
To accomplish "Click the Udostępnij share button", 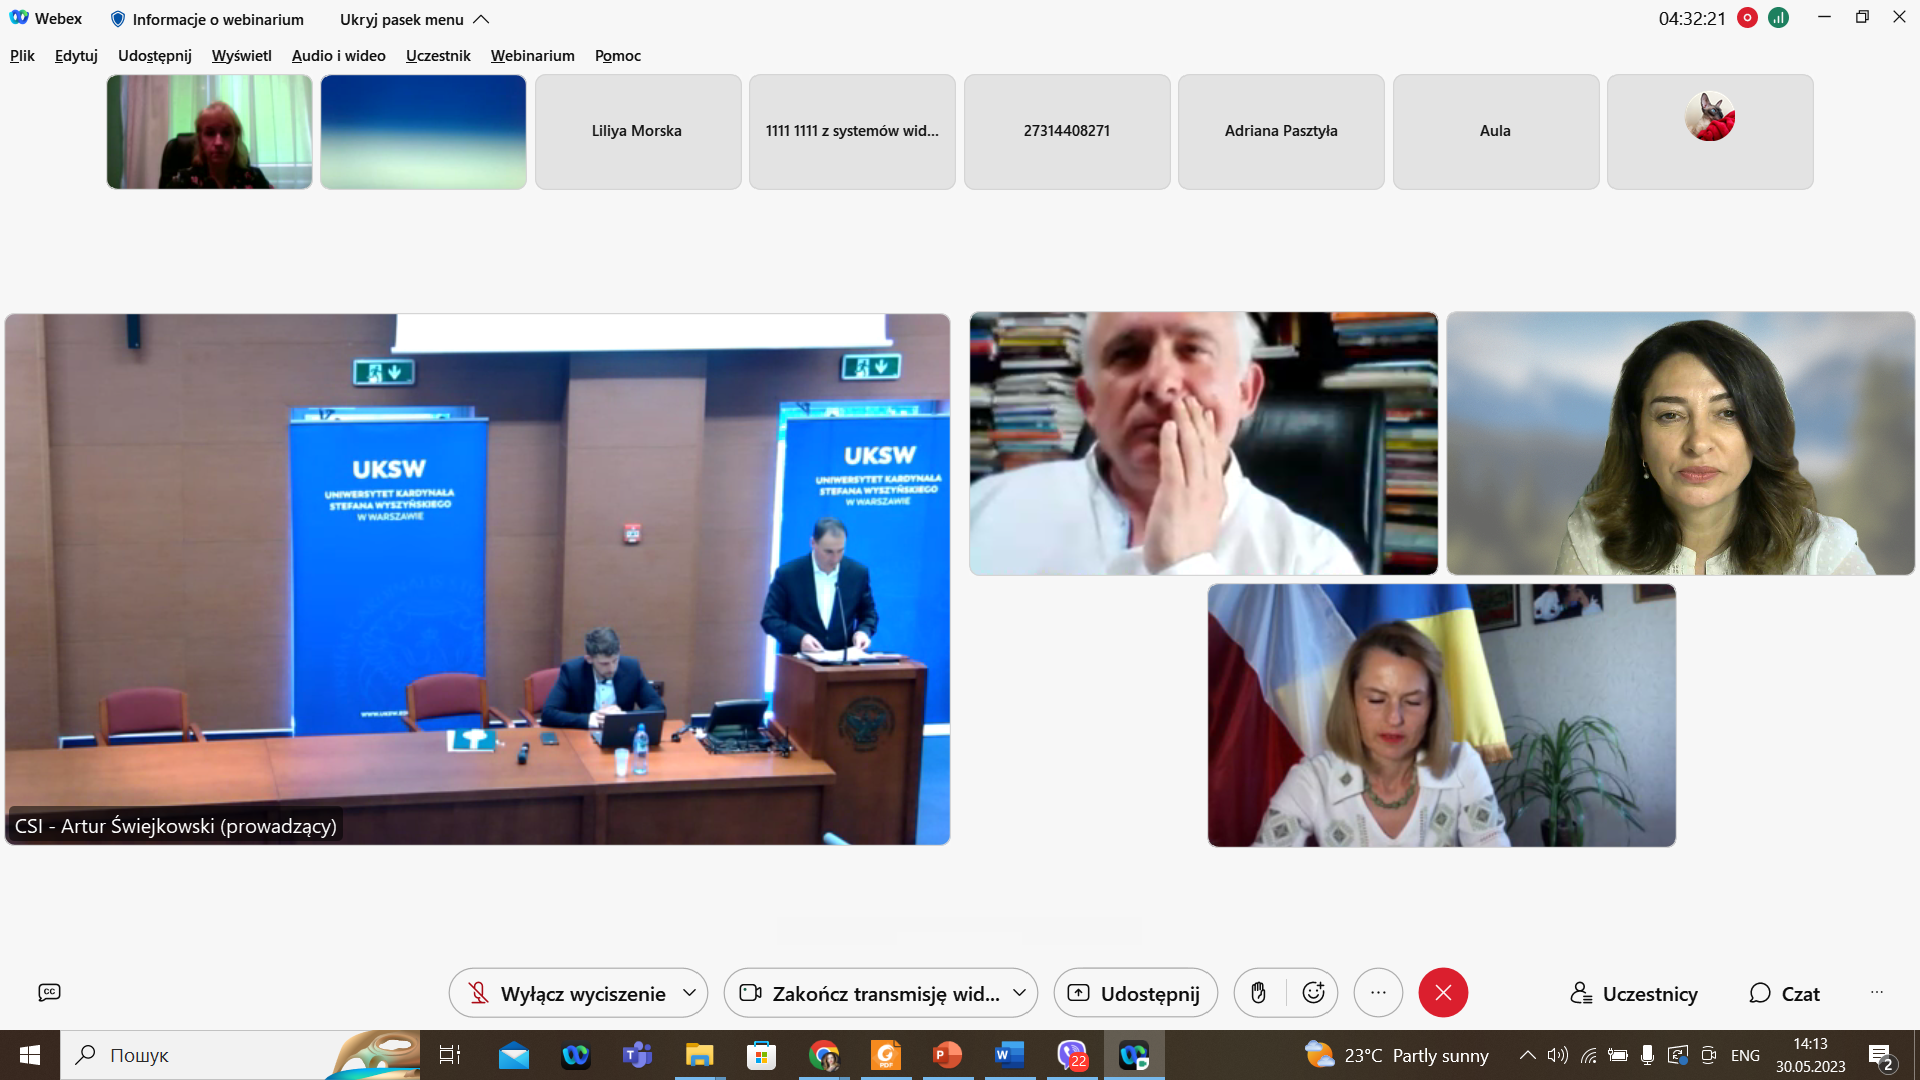I will pos(1135,993).
